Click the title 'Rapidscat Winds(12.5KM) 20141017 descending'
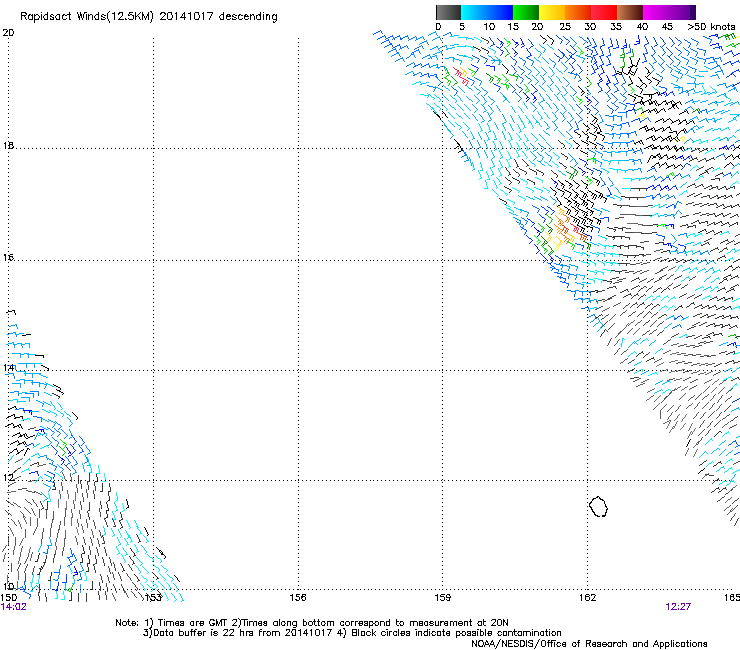Viewport: 740px width, 650px height. pyautogui.click(x=149, y=17)
